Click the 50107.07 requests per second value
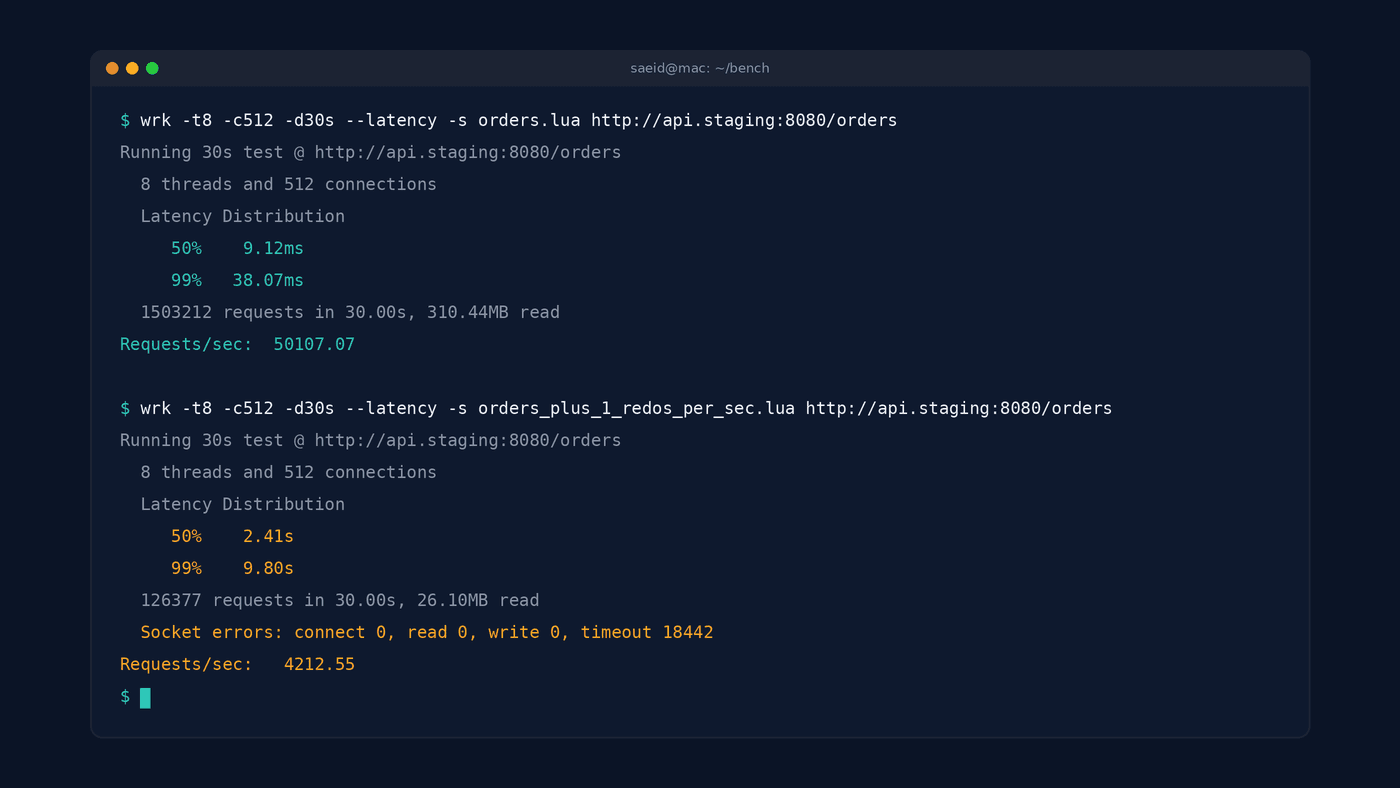The height and width of the screenshot is (788, 1400). [x=314, y=344]
